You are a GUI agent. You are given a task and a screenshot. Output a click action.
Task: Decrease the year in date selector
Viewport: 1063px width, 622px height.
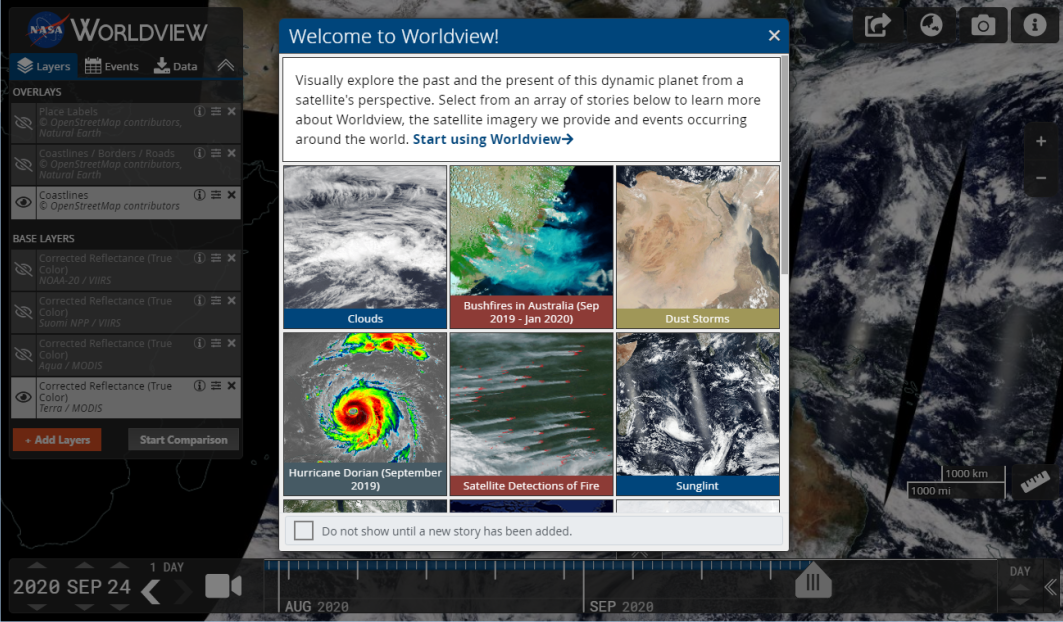pos(37,606)
